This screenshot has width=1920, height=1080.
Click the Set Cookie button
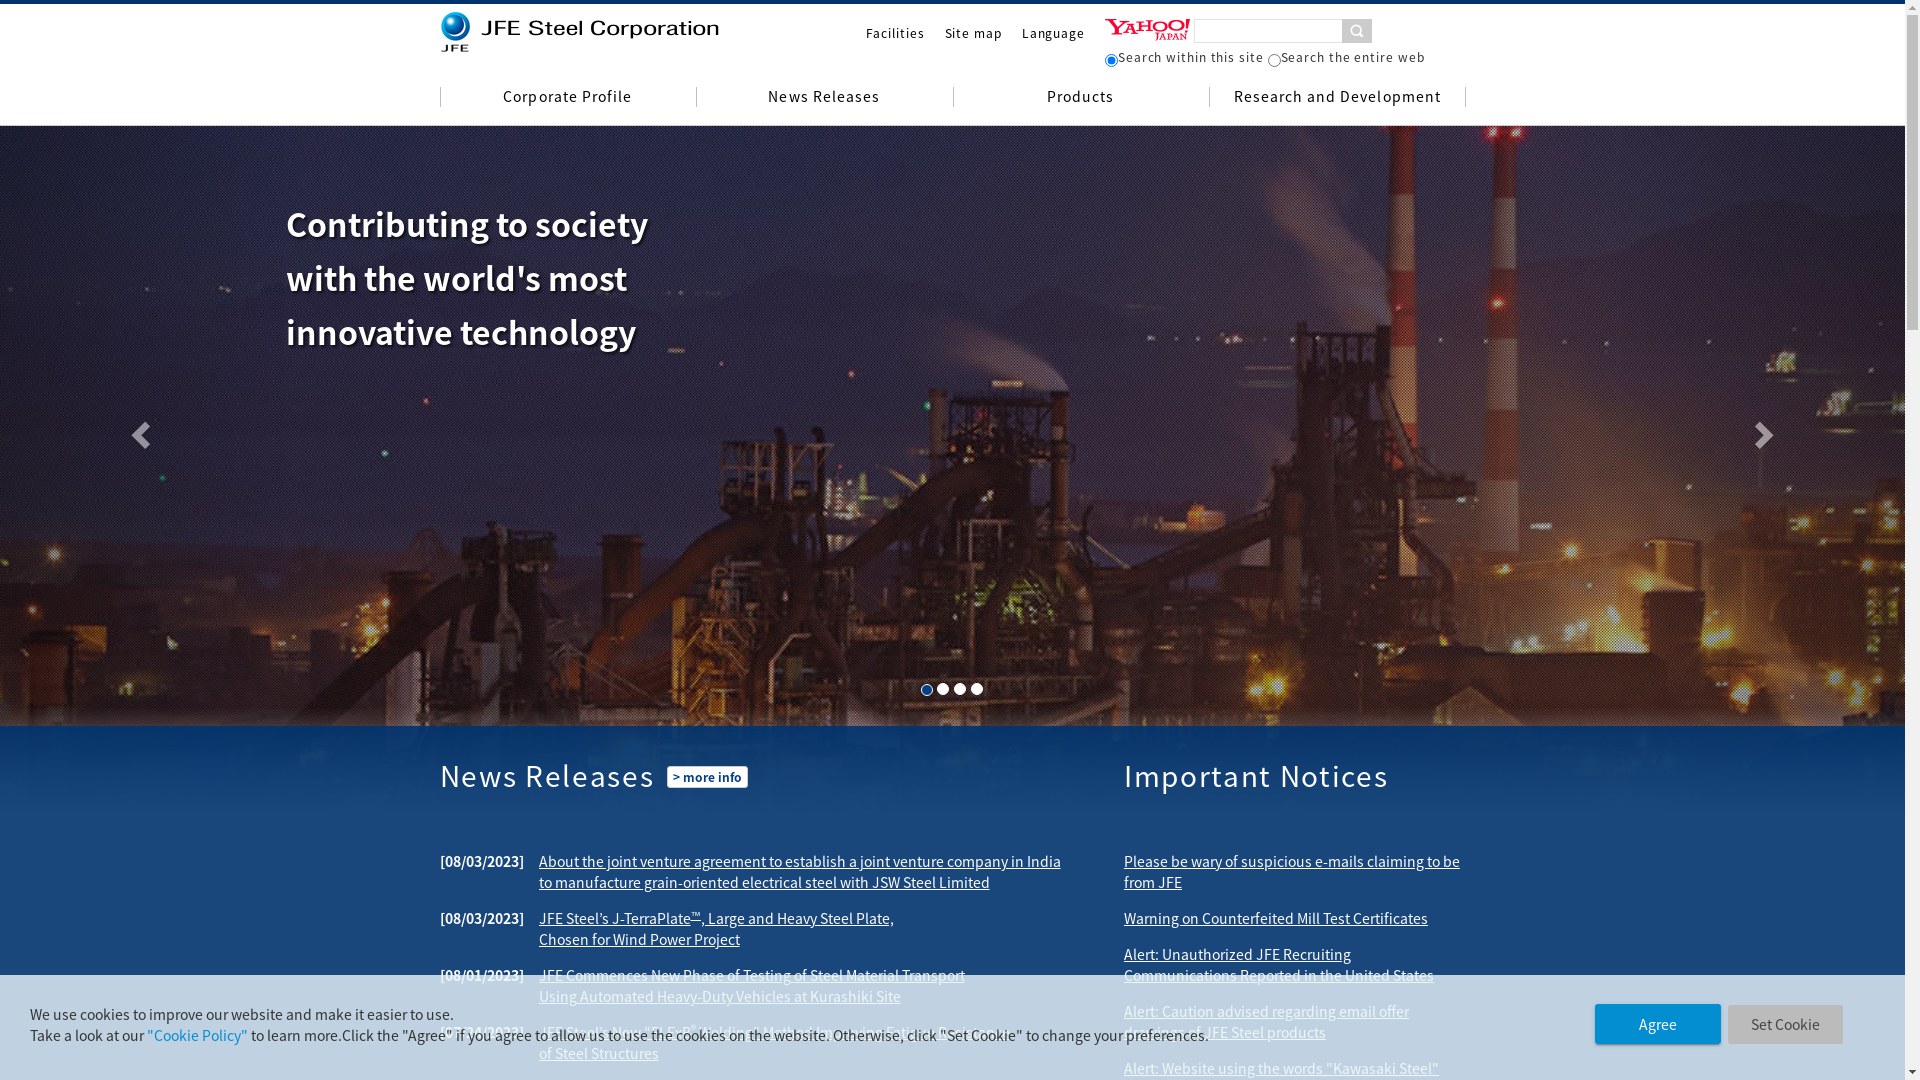1785,1024
